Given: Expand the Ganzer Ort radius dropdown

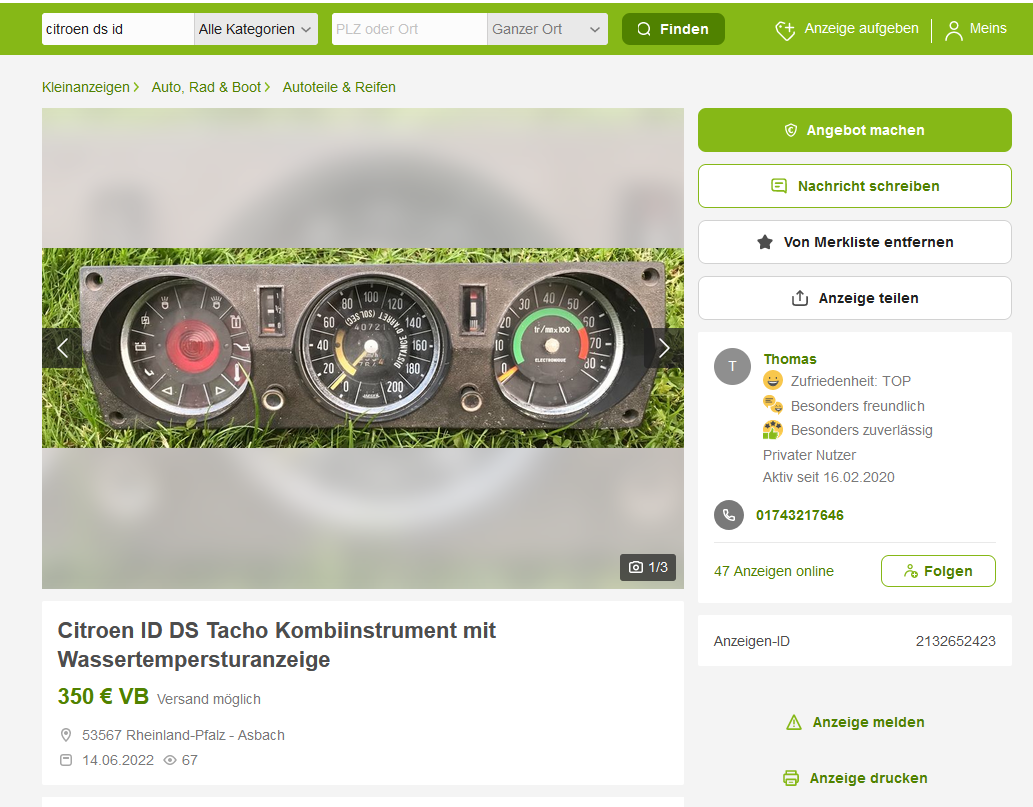Looking at the screenshot, I should (x=547, y=29).
